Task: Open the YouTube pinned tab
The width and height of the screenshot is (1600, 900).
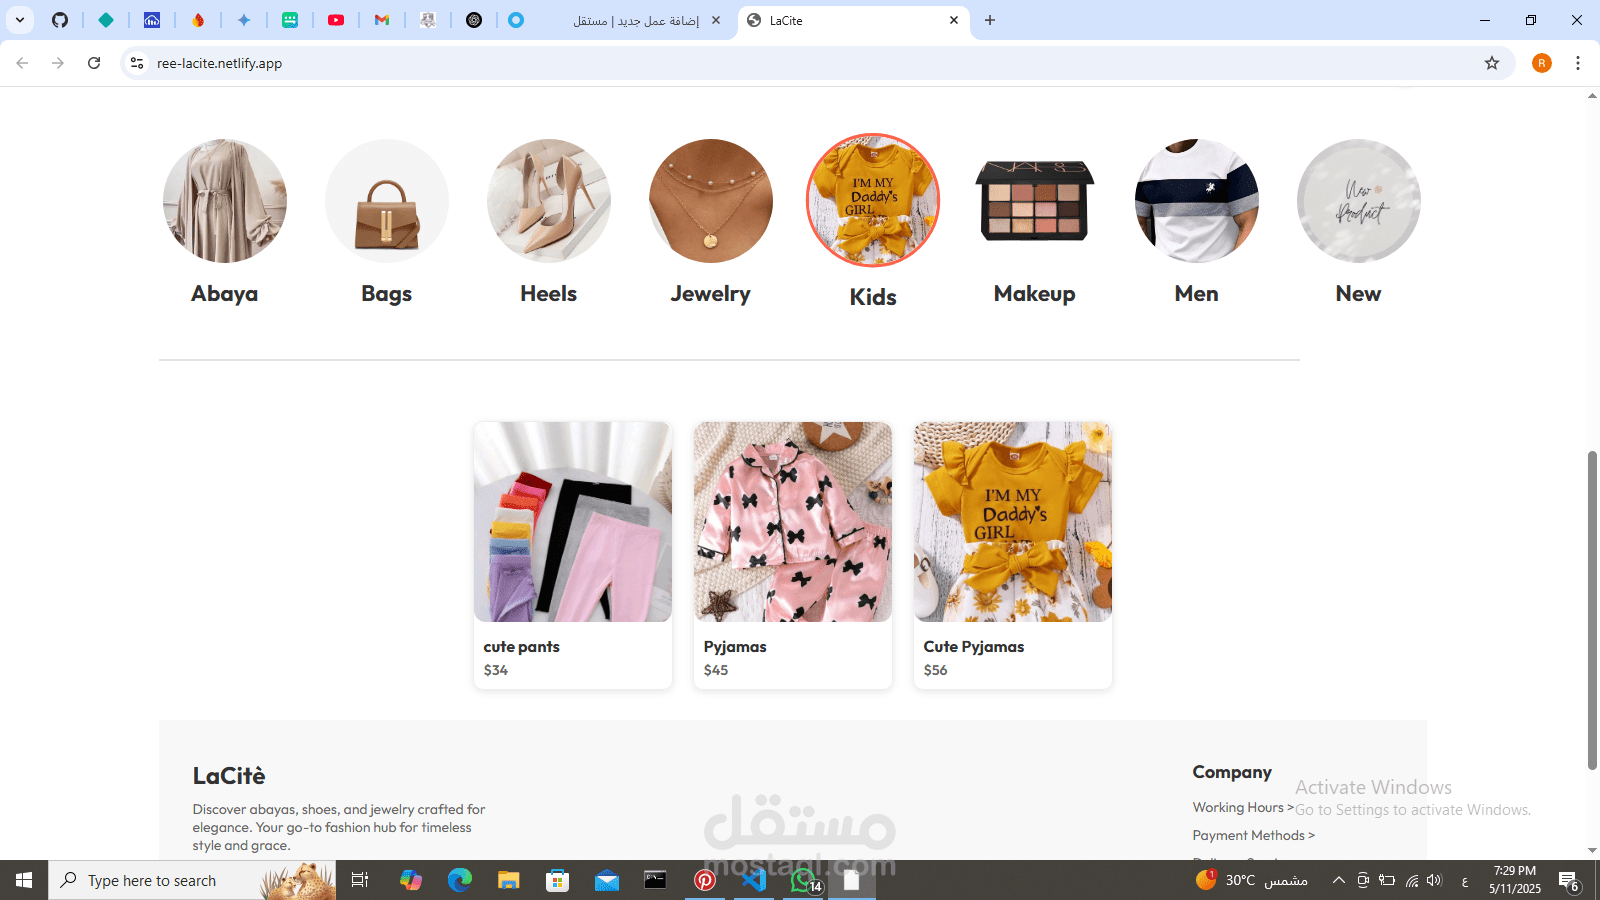Action: (x=336, y=20)
